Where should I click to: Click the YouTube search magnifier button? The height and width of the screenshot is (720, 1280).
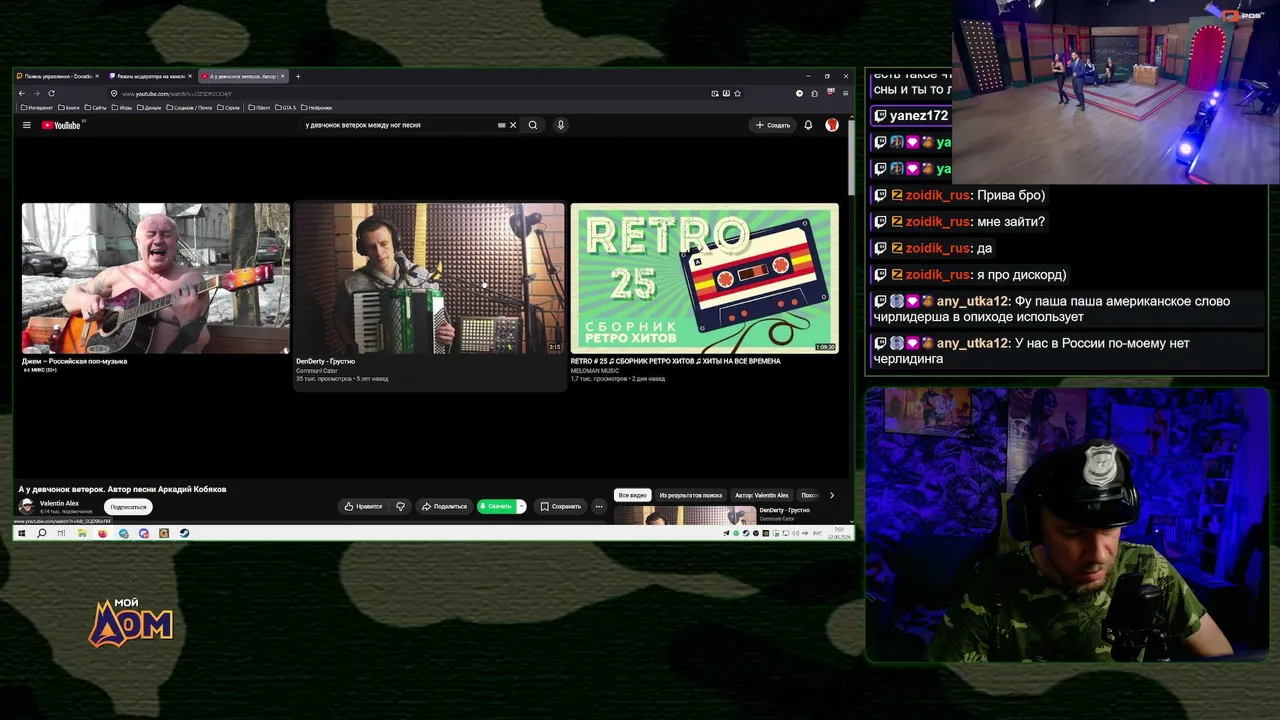533,125
